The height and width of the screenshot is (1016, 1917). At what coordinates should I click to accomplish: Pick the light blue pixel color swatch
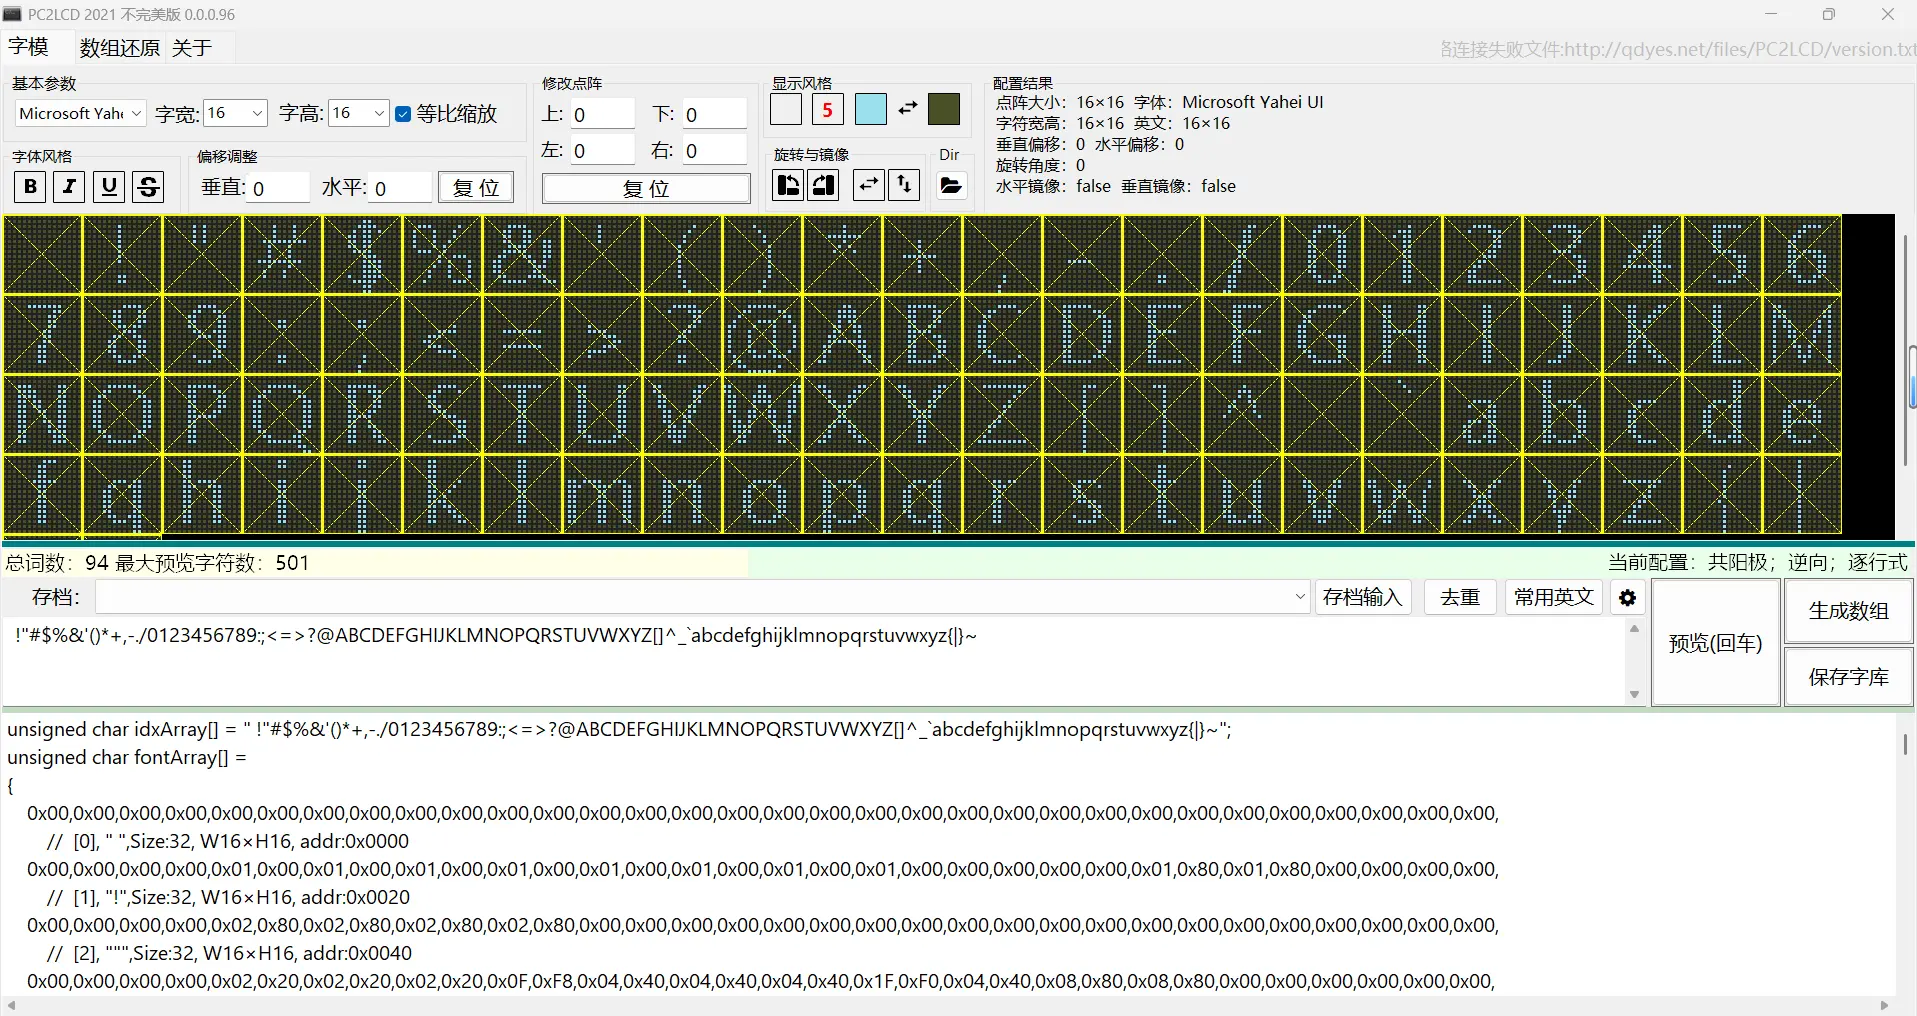pos(871,110)
